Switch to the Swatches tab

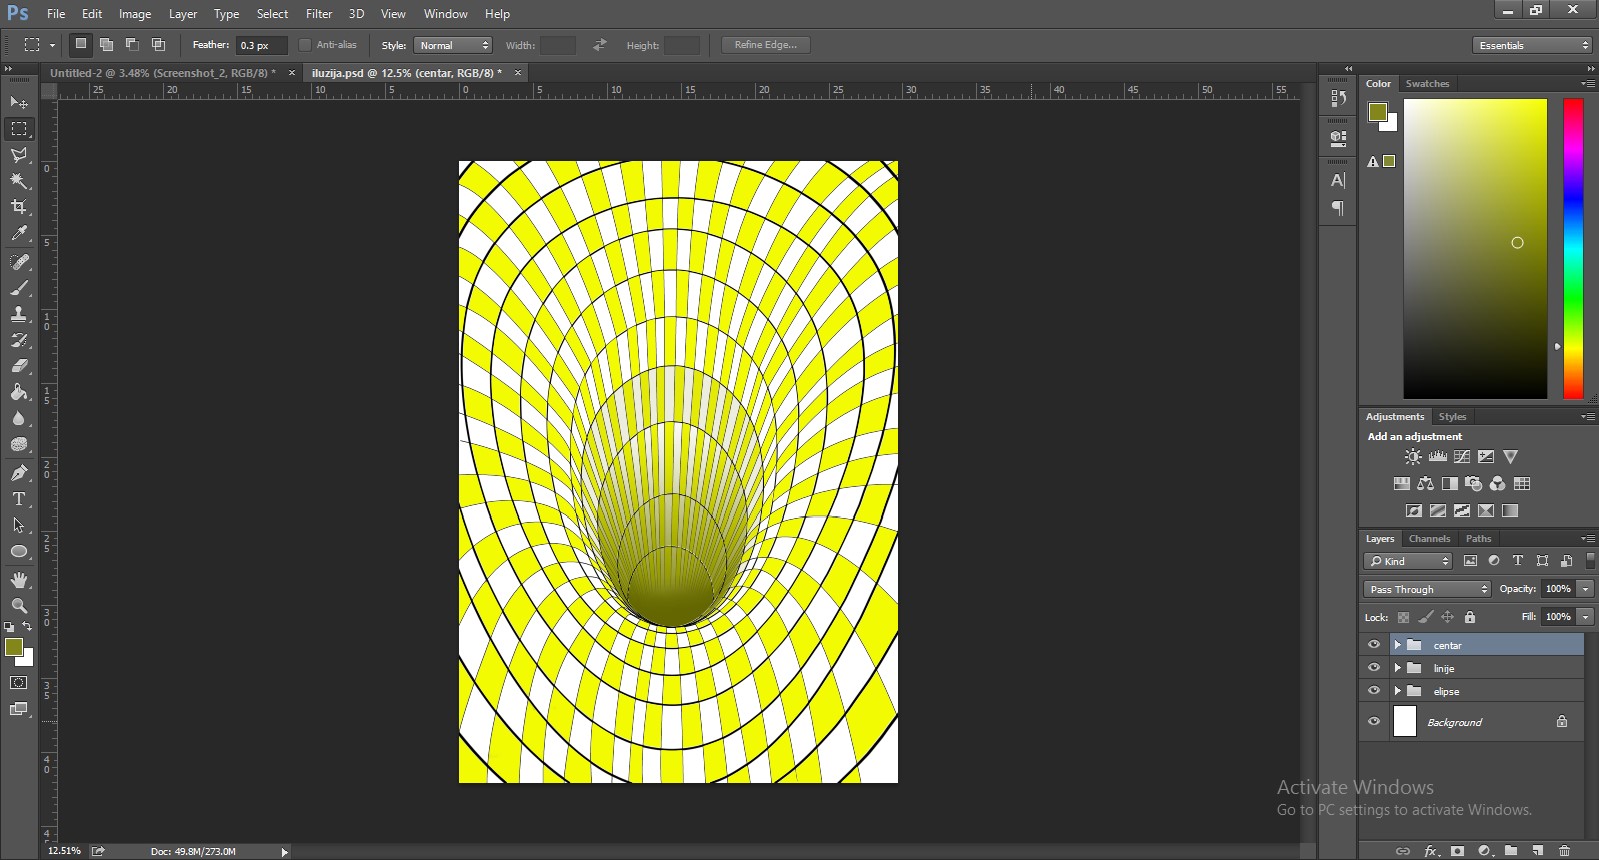(x=1427, y=83)
